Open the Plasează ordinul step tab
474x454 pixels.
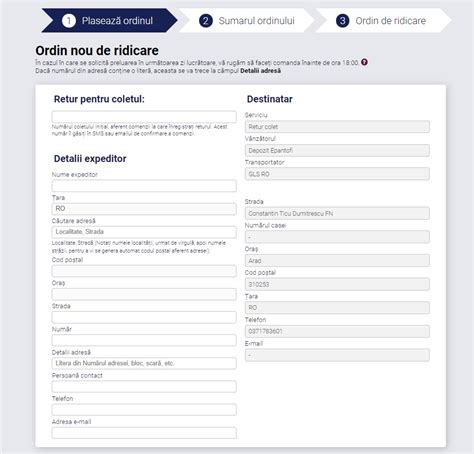tap(109, 21)
